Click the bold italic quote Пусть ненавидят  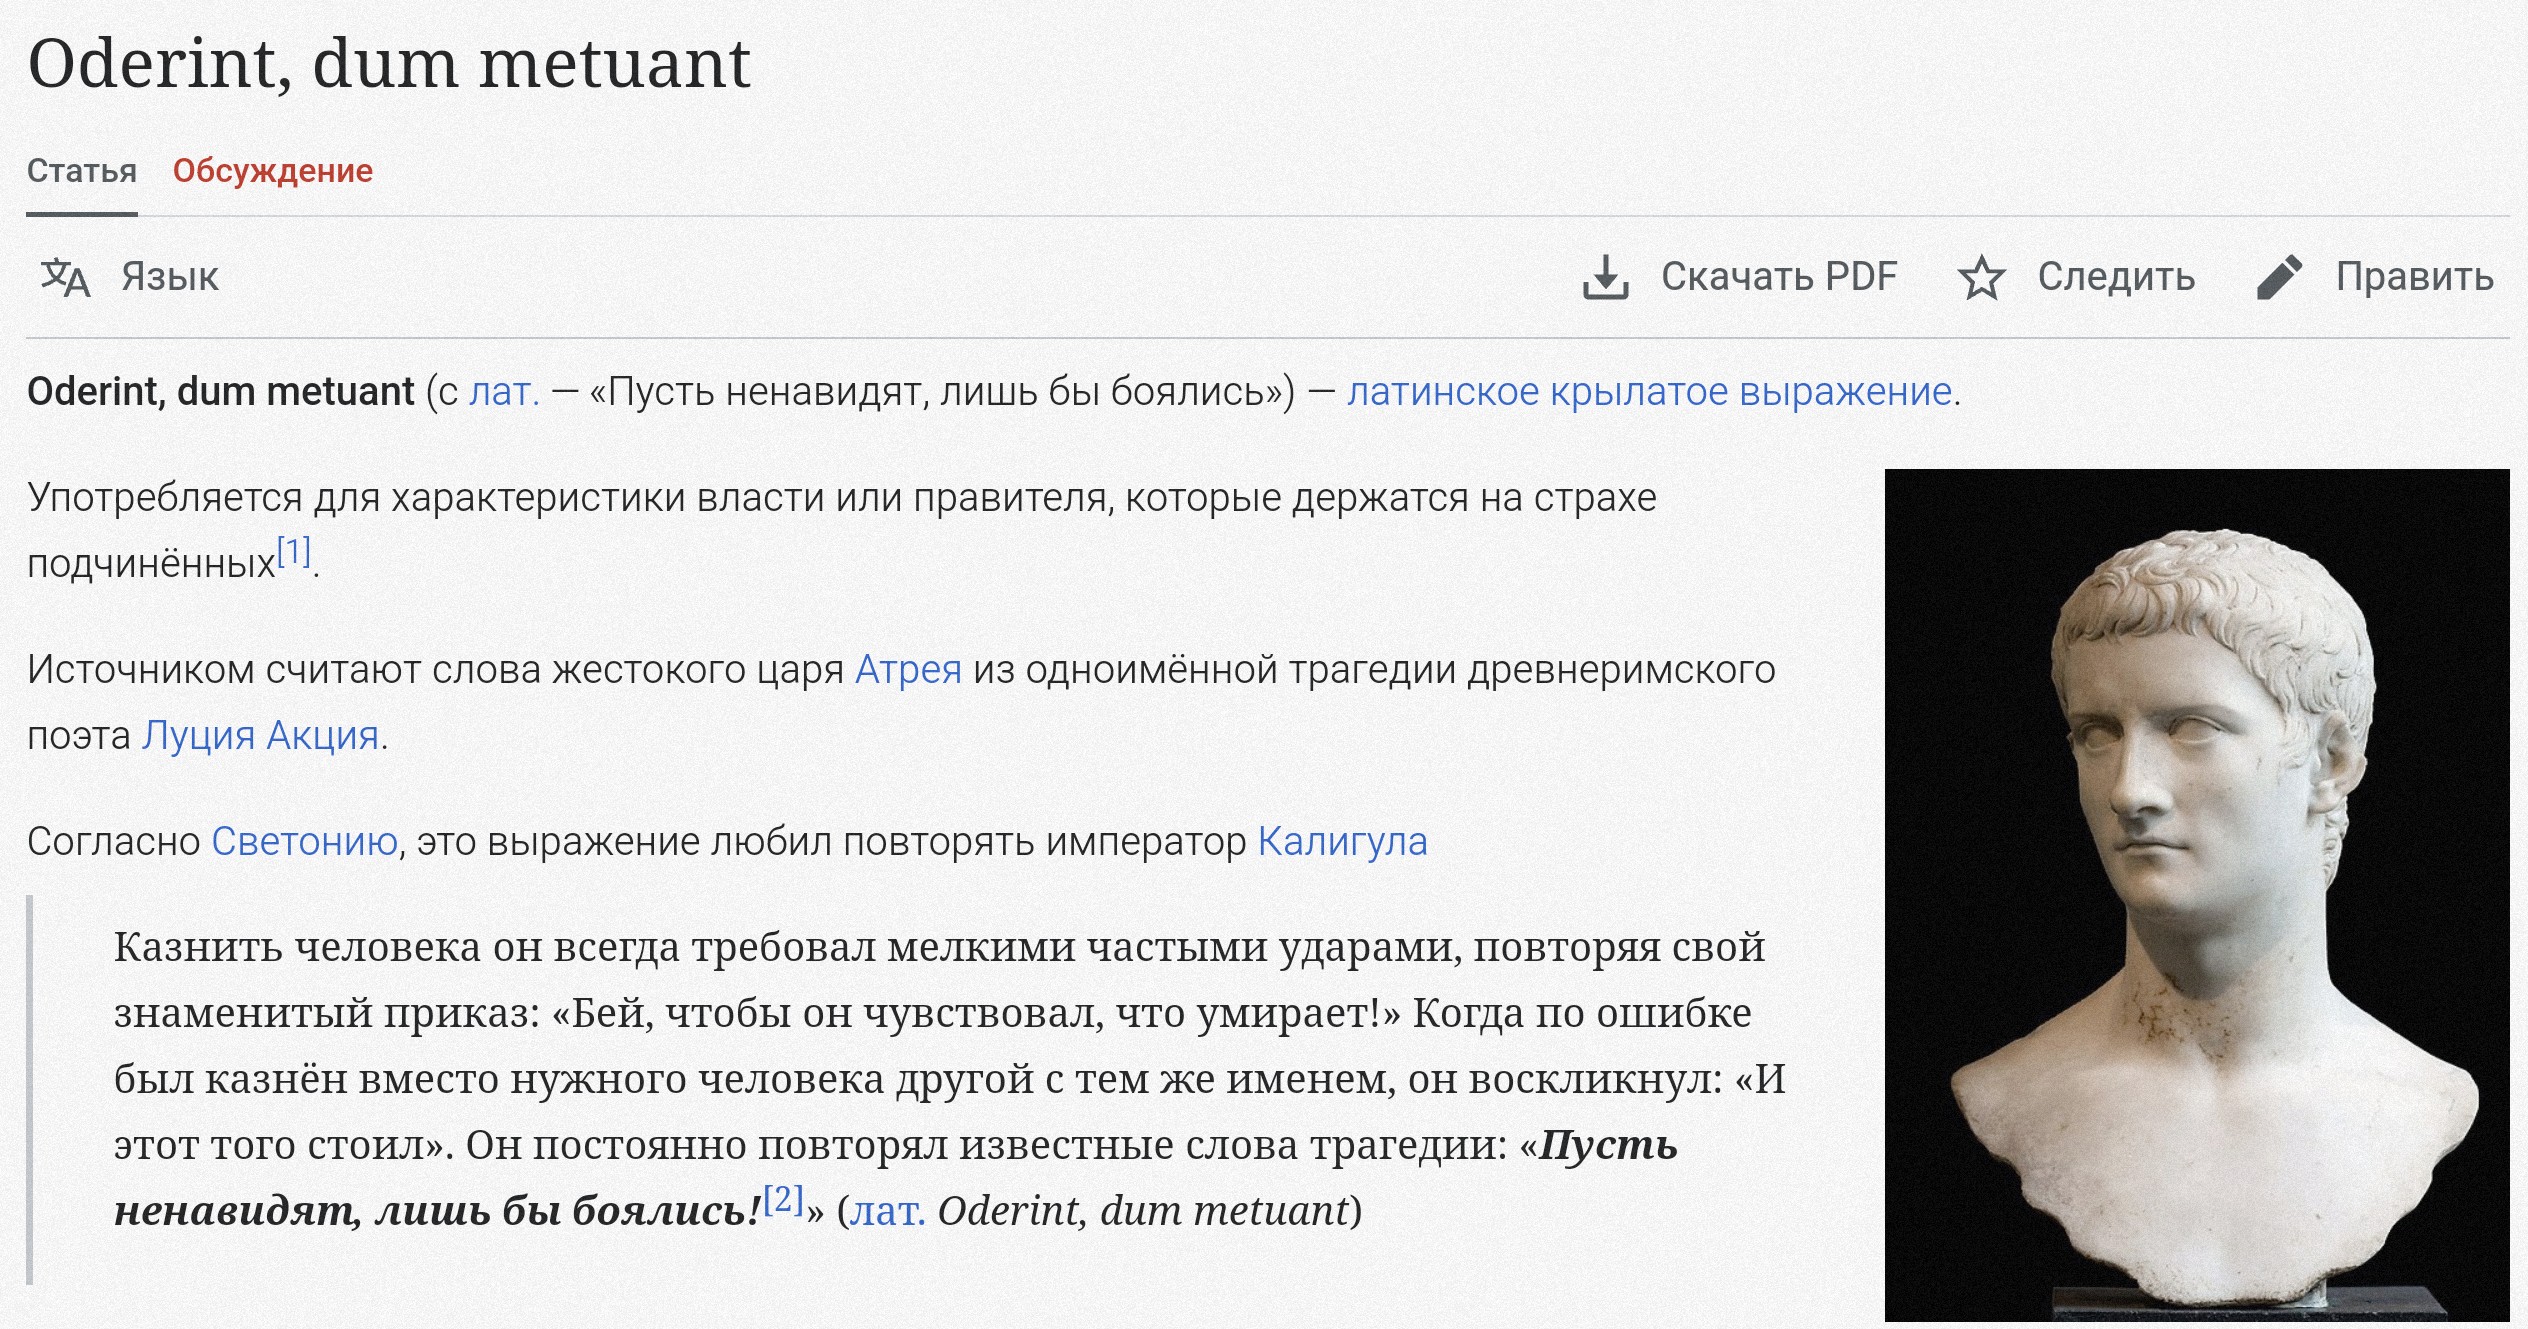pyautogui.click(x=1609, y=1146)
